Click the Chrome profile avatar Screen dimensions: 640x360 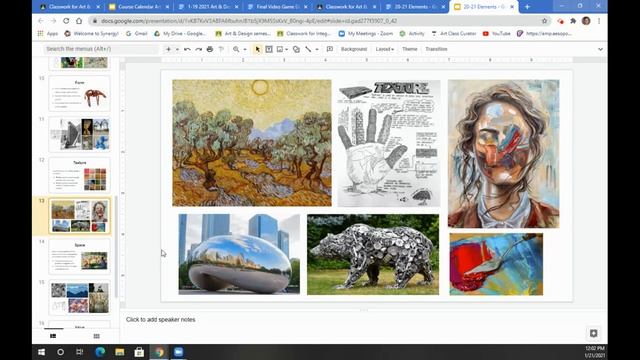click(x=586, y=21)
